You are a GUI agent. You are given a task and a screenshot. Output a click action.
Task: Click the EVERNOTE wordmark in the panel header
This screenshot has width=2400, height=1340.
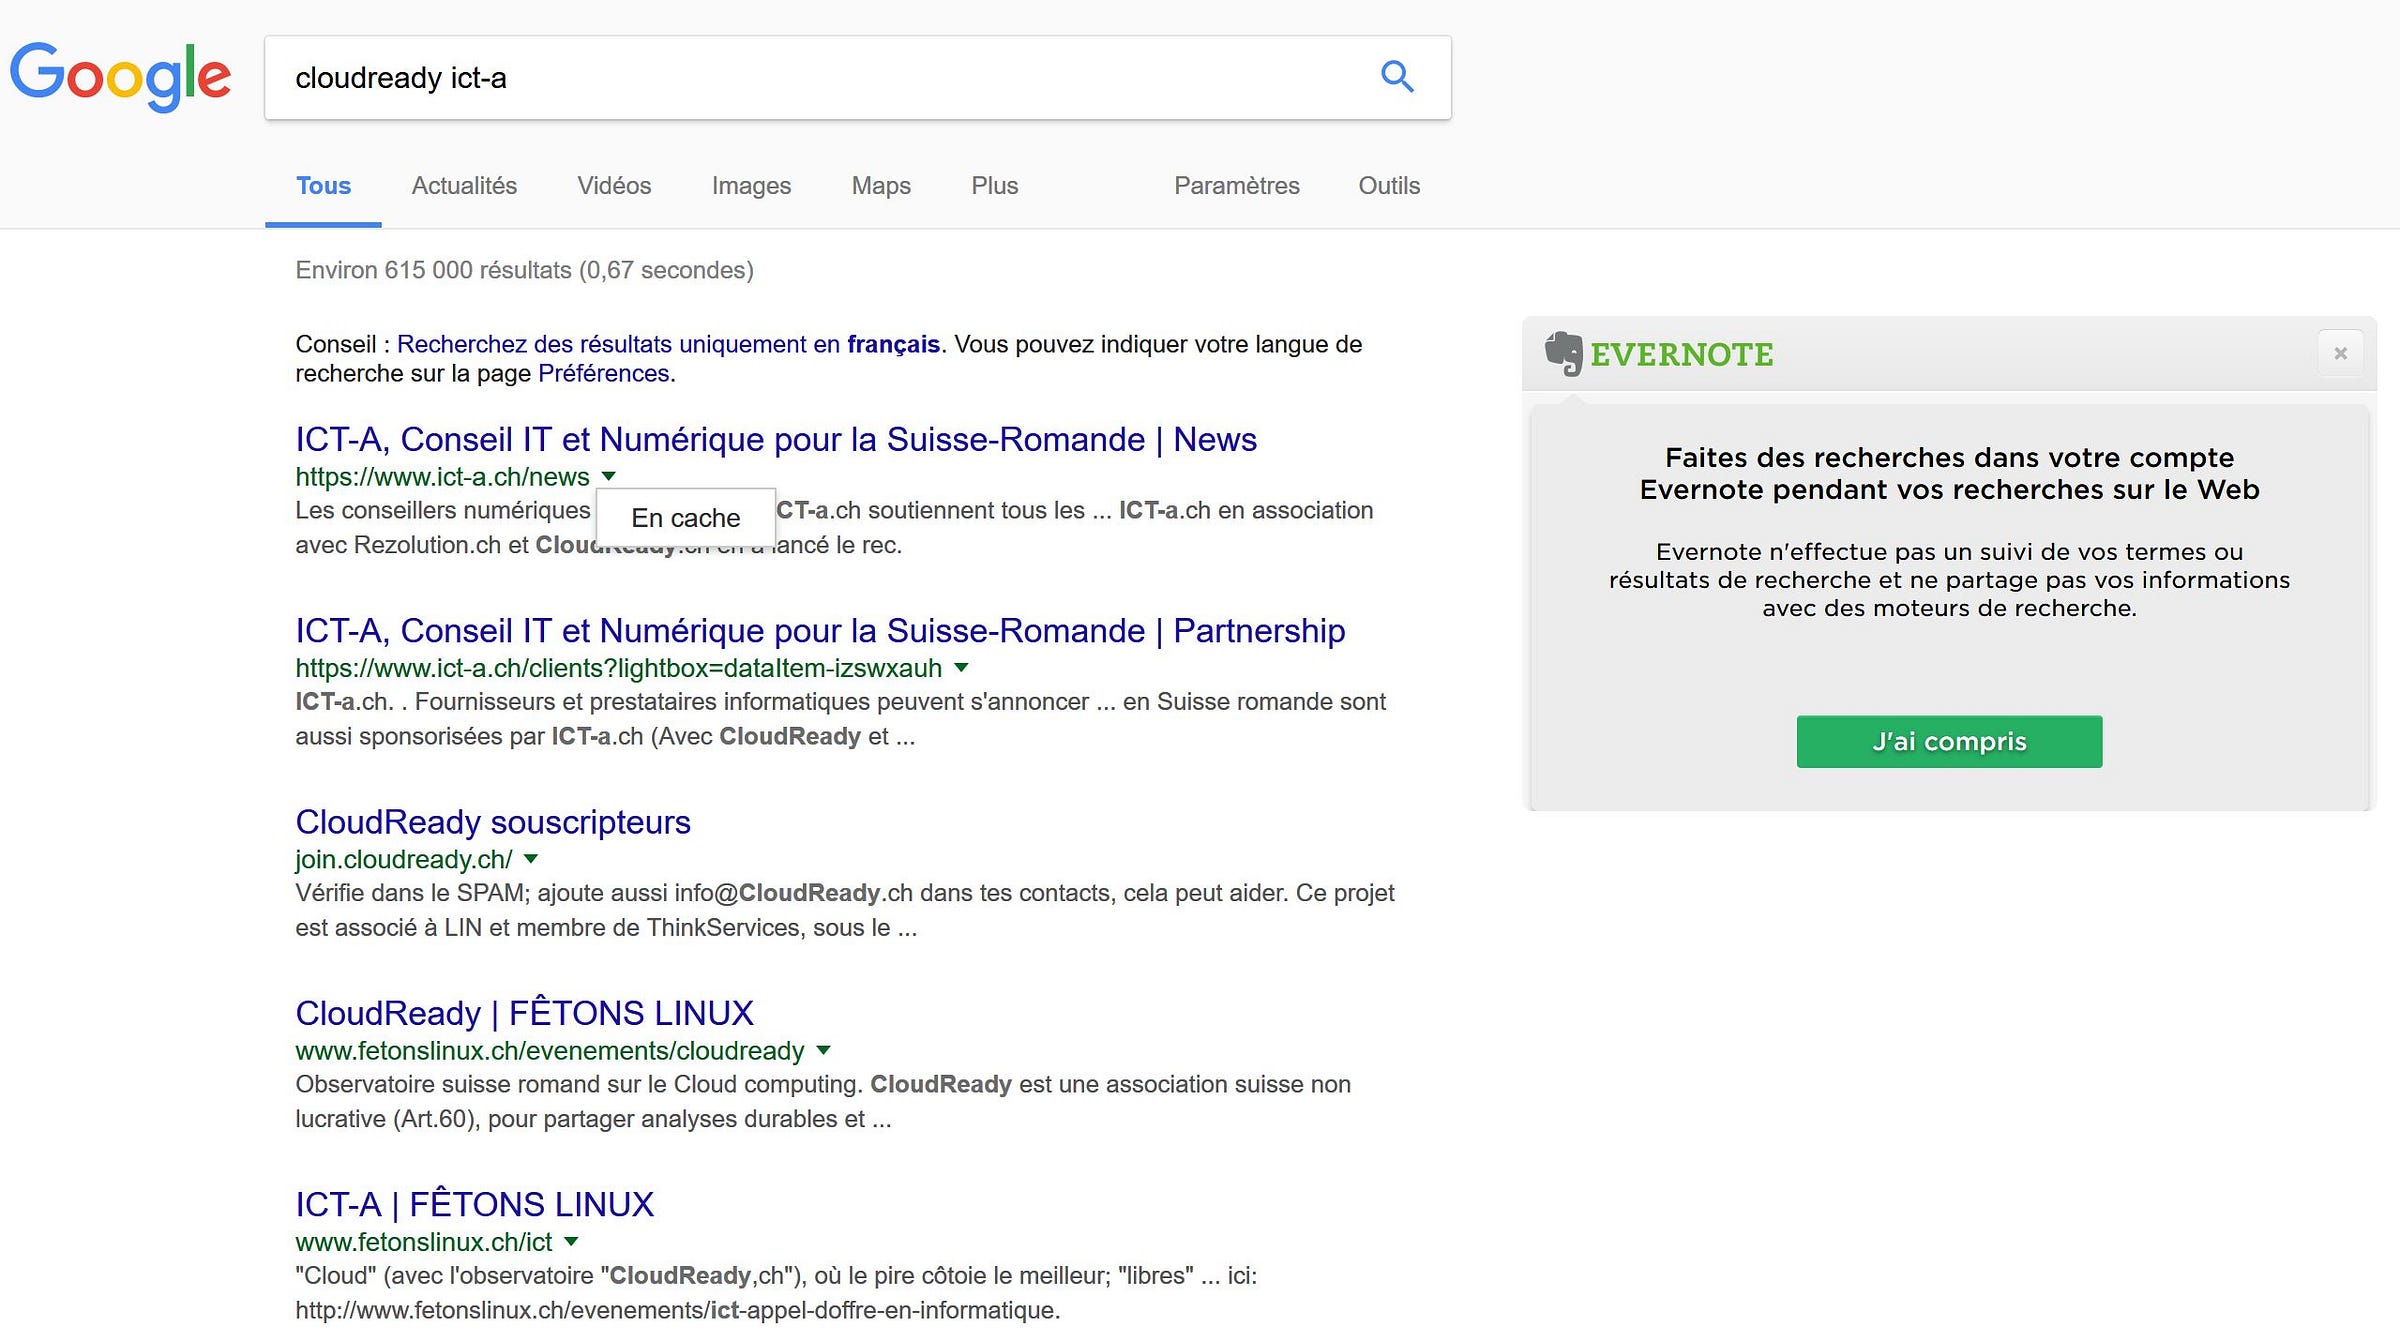point(1681,354)
